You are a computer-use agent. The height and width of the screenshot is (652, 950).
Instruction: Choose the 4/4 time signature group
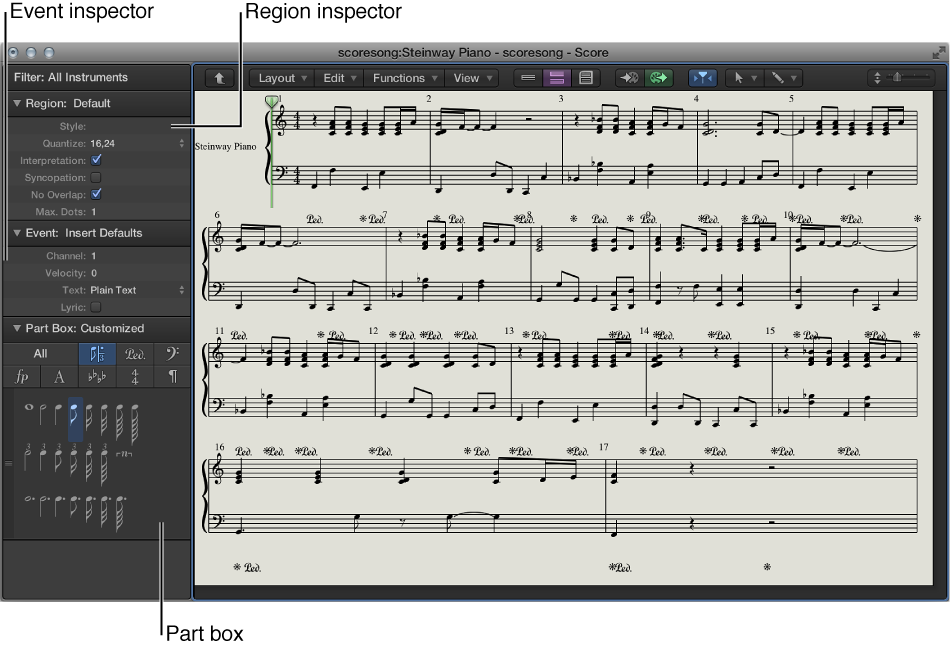pos(134,376)
